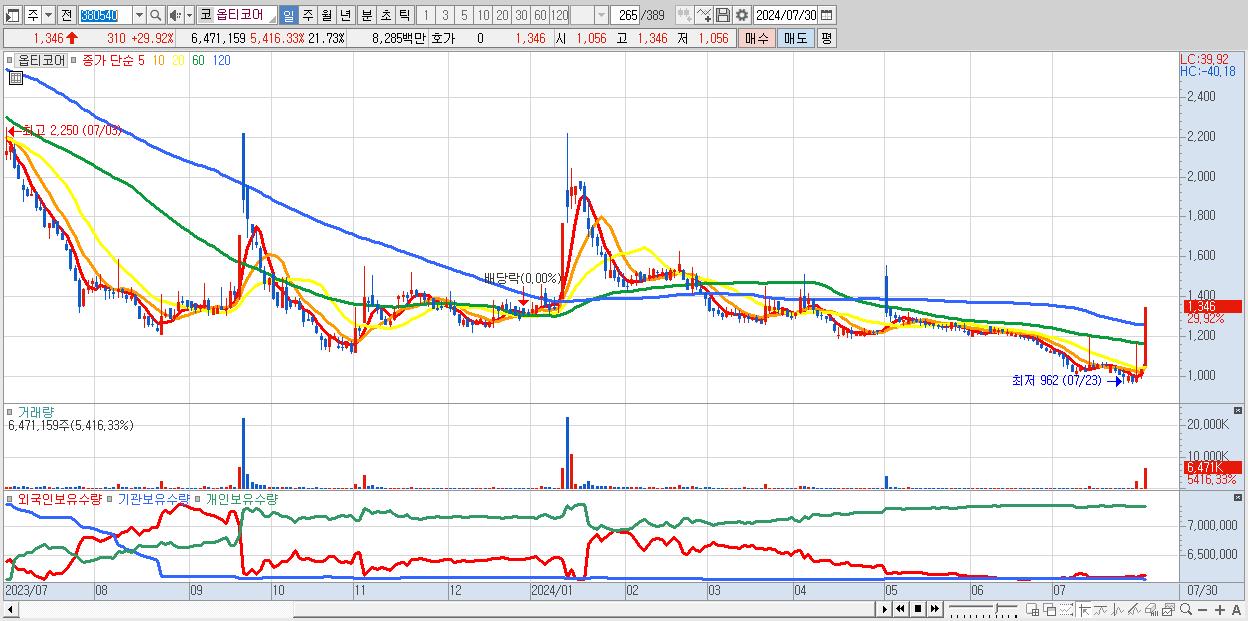1248x621 pixels.
Task: Open the 옵티코어 stock name selector
Action: 238,16
